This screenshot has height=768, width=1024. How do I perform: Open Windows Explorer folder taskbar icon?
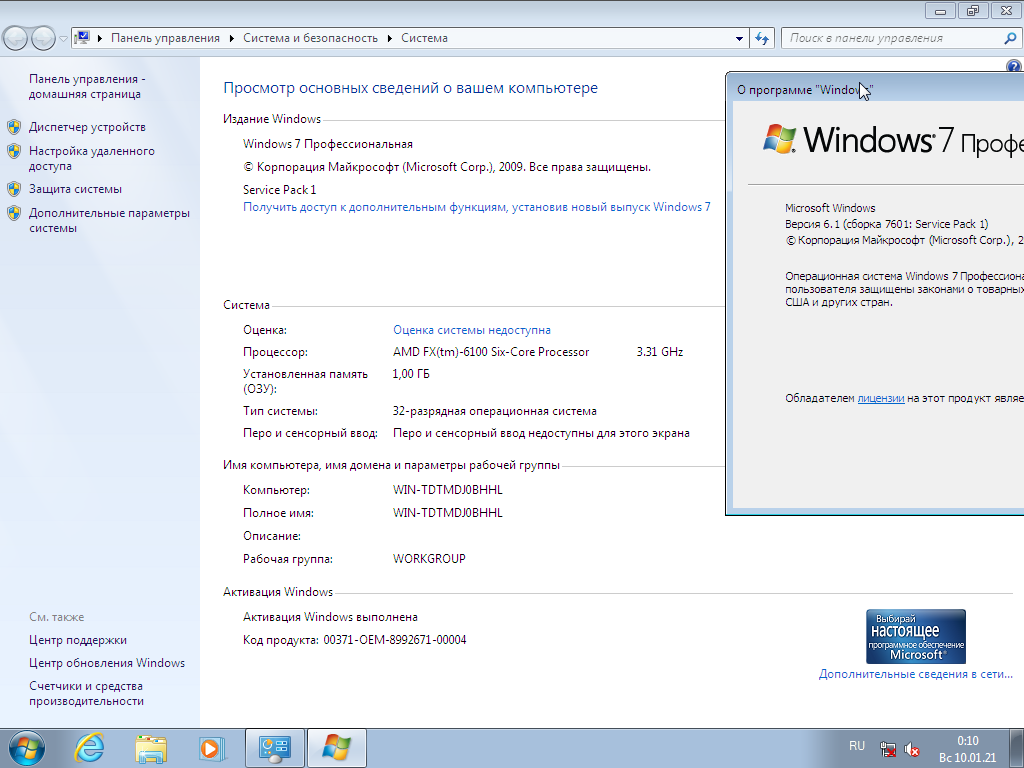point(151,748)
